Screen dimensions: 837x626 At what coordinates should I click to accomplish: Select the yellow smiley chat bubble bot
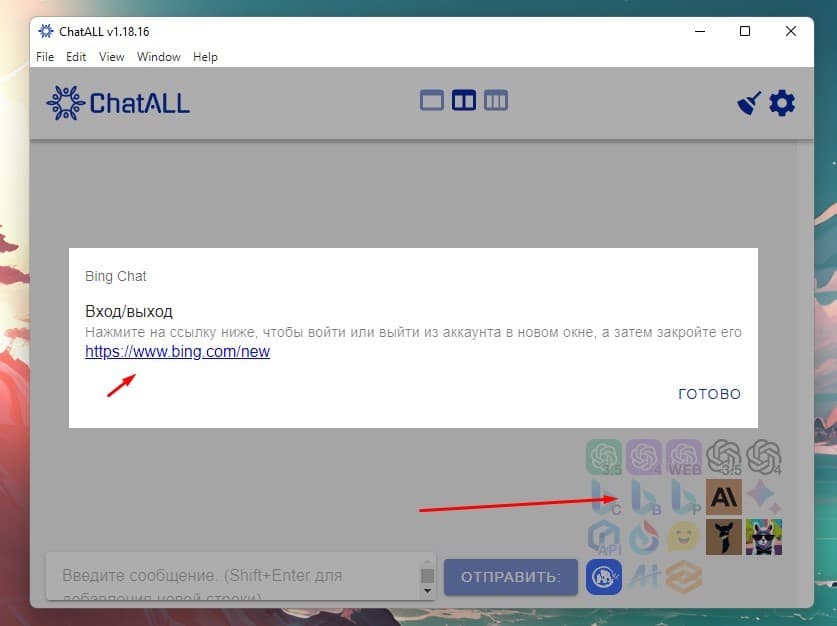pos(684,537)
